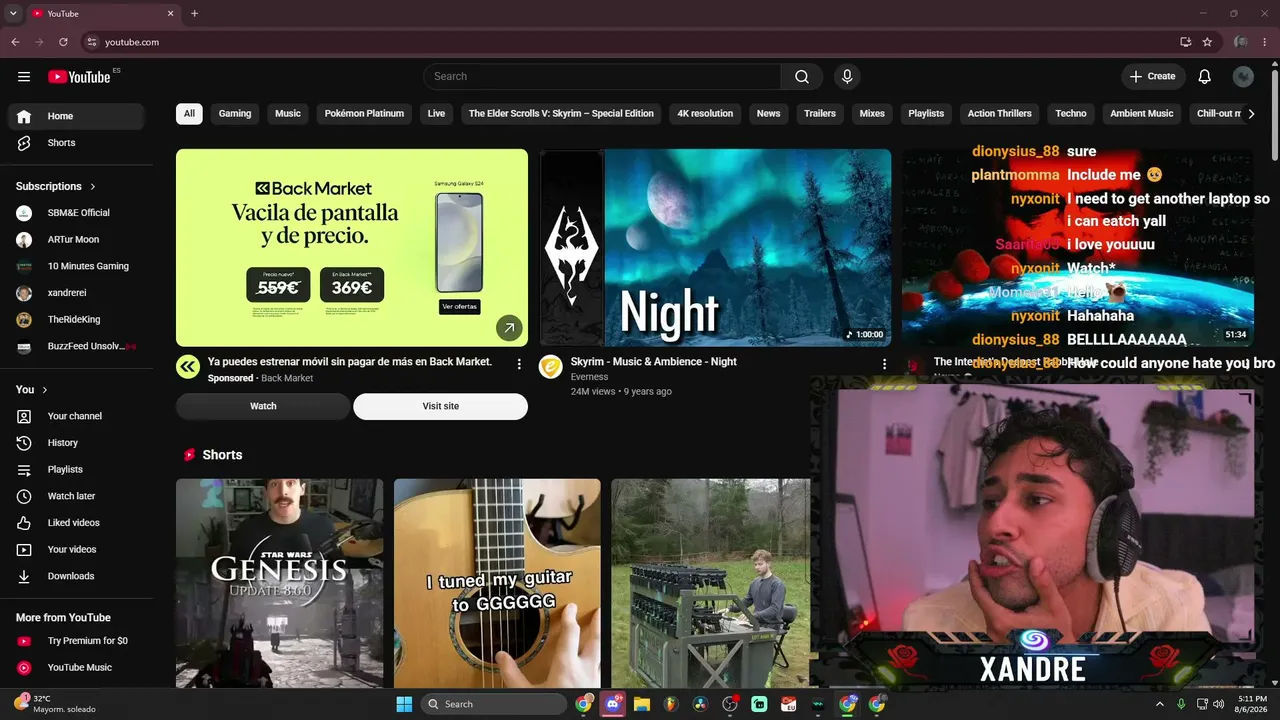This screenshot has height=720, width=1280.
Task: Click the browser address bar
Action: [x=630, y=42]
